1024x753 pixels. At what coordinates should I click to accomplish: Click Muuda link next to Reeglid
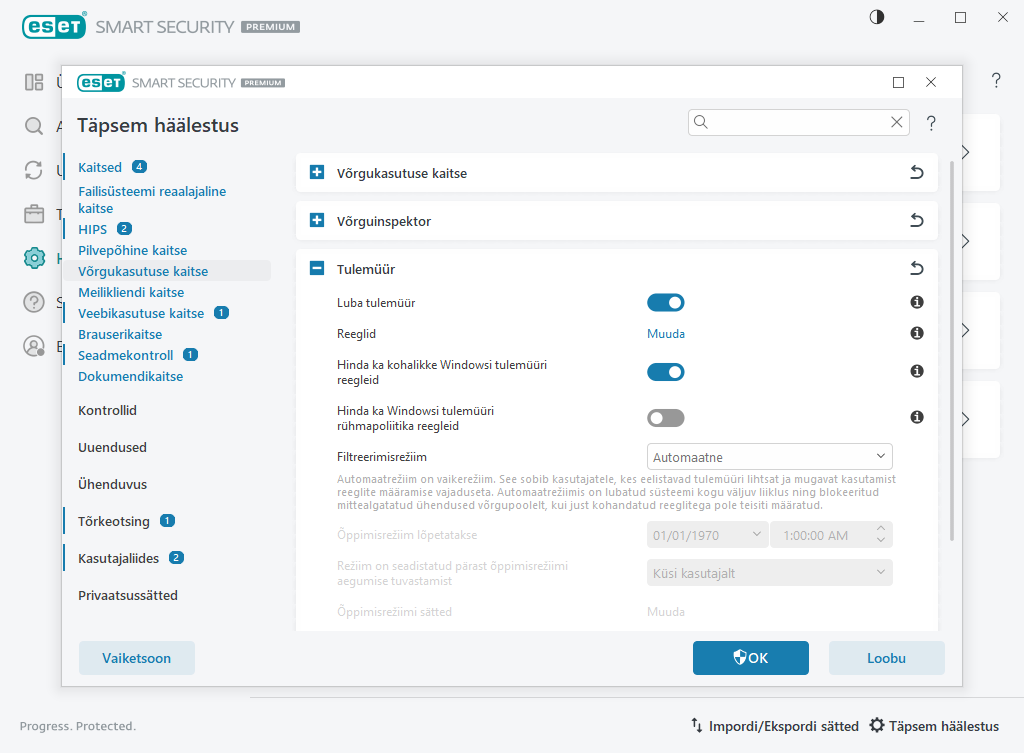point(666,334)
